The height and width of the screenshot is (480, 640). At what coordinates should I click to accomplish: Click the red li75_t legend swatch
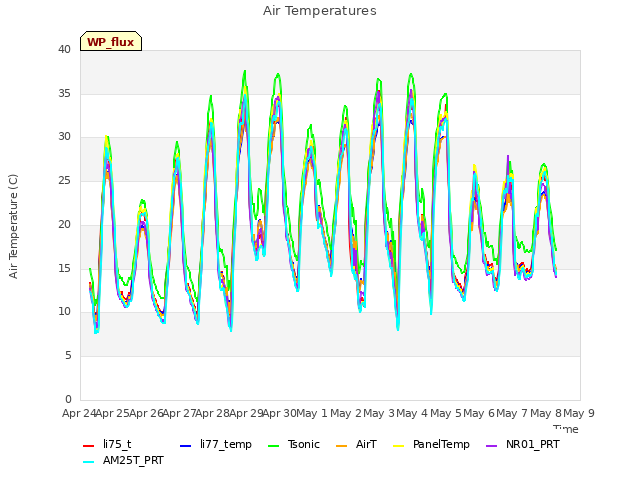[x=89, y=445]
